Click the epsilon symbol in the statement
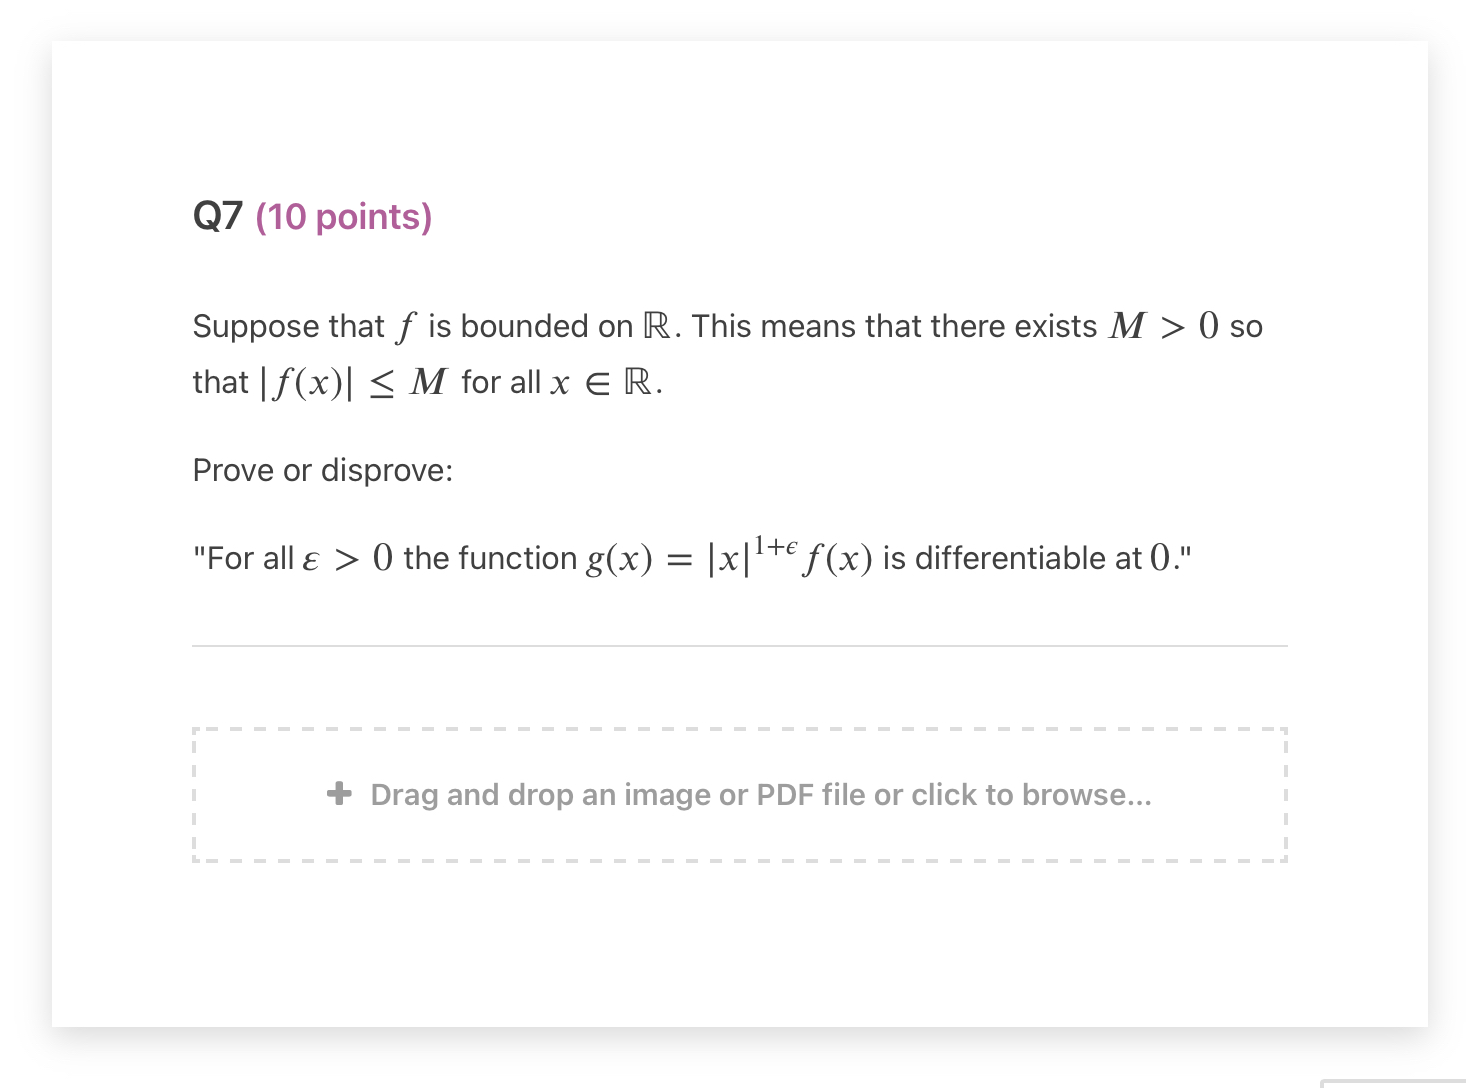This screenshot has height=1088, width=1466. (x=310, y=558)
